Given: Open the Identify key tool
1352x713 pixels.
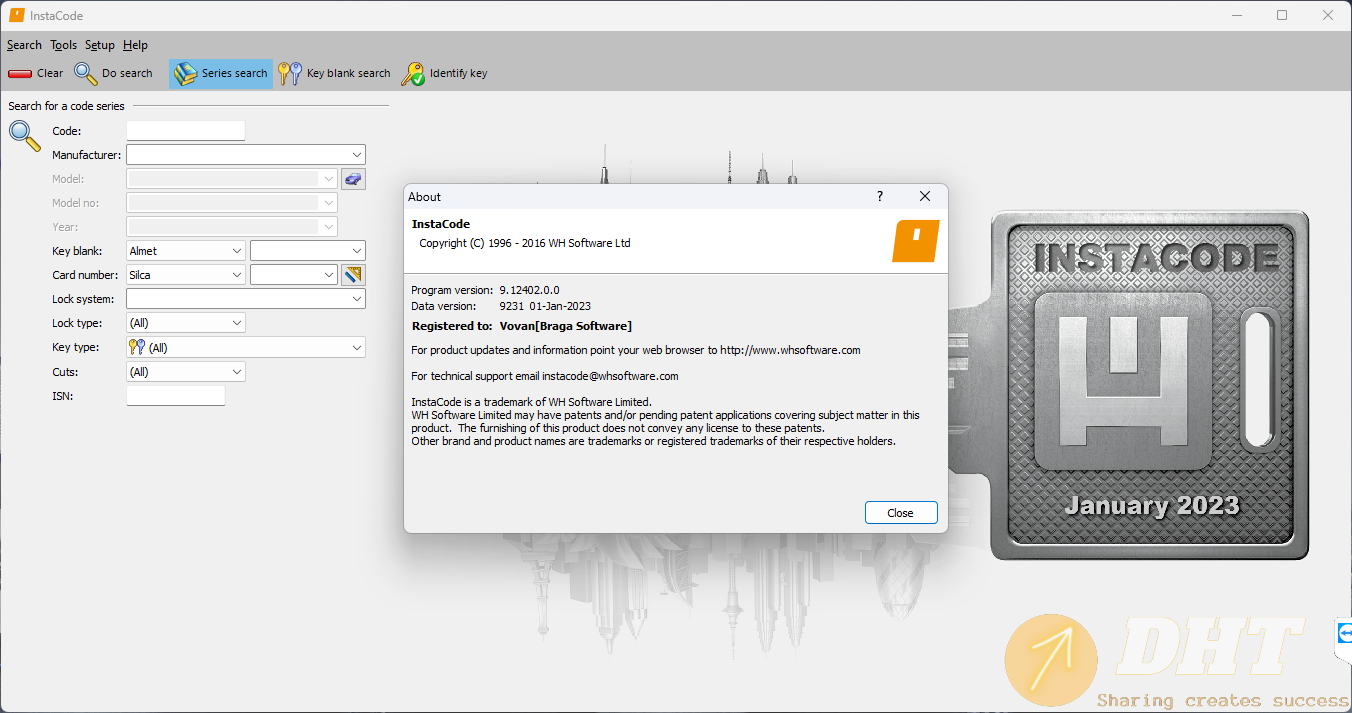Looking at the screenshot, I should [413, 73].
